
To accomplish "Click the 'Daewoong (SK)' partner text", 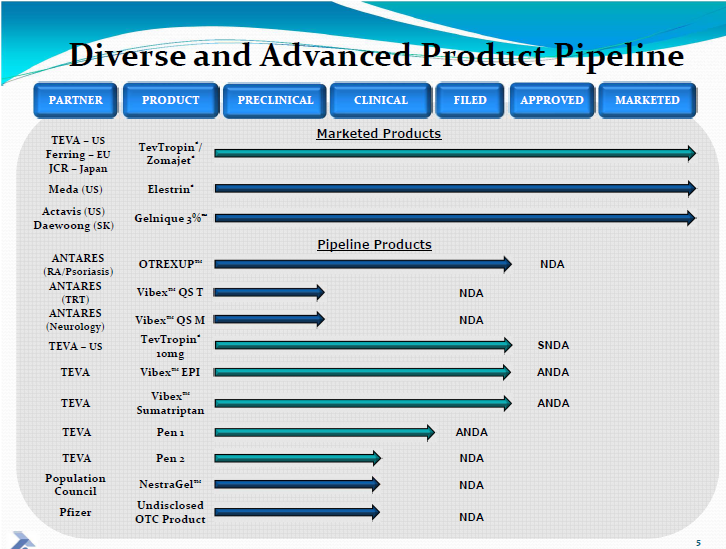I will coord(74,226).
